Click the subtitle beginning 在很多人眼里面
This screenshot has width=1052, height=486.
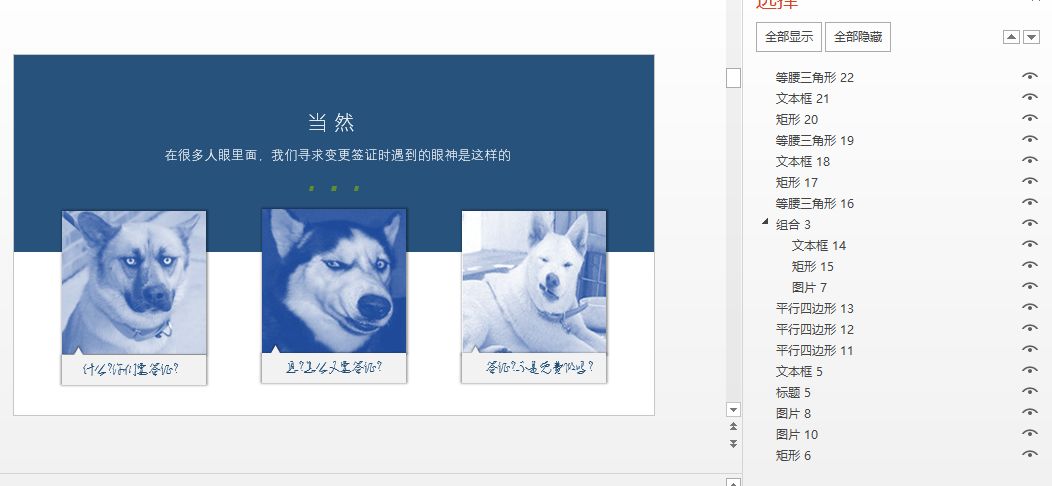point(337,156)
